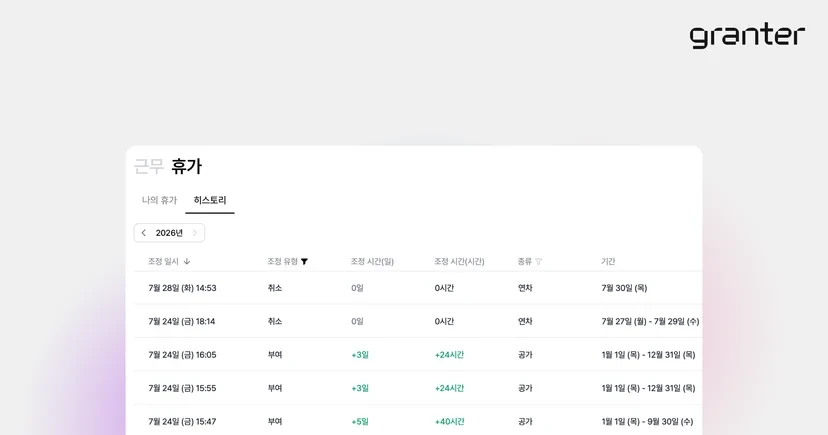Click 부여 in the 15:55 row
This screenshot has height=435, width=828.
pos(275,388)
